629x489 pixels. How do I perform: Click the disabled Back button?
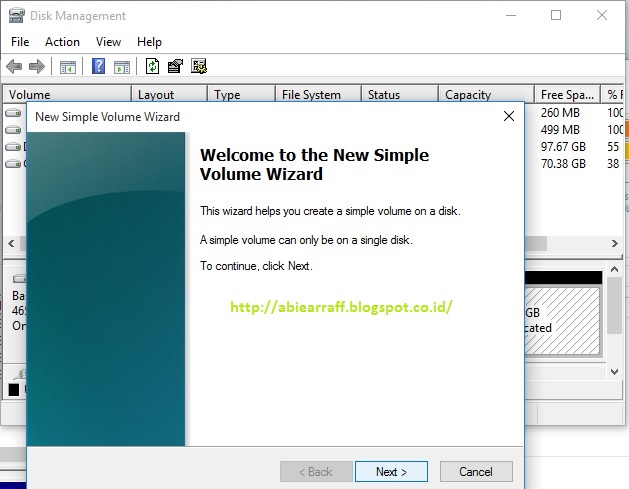click(316, 471)
